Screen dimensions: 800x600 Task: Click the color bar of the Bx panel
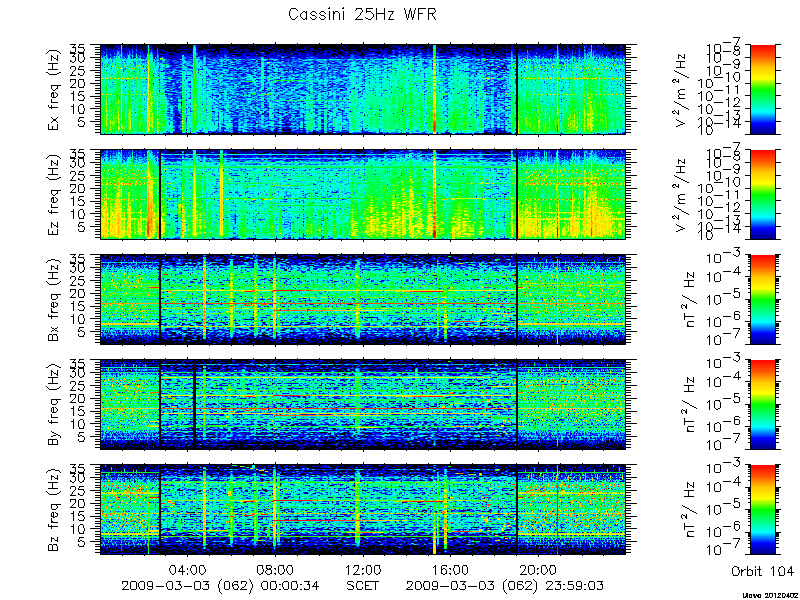pos(762,299)
